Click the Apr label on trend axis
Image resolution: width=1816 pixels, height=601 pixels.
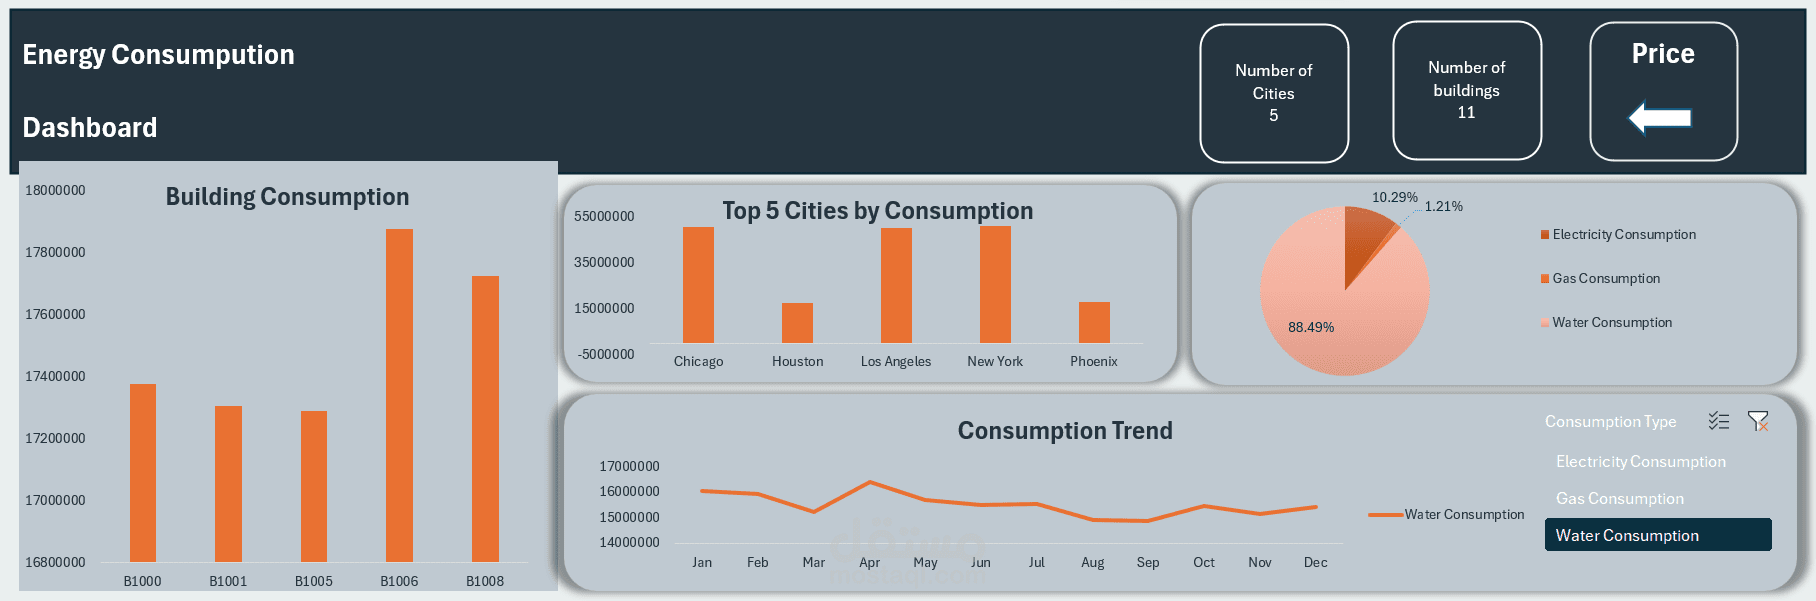pos(869,562)
